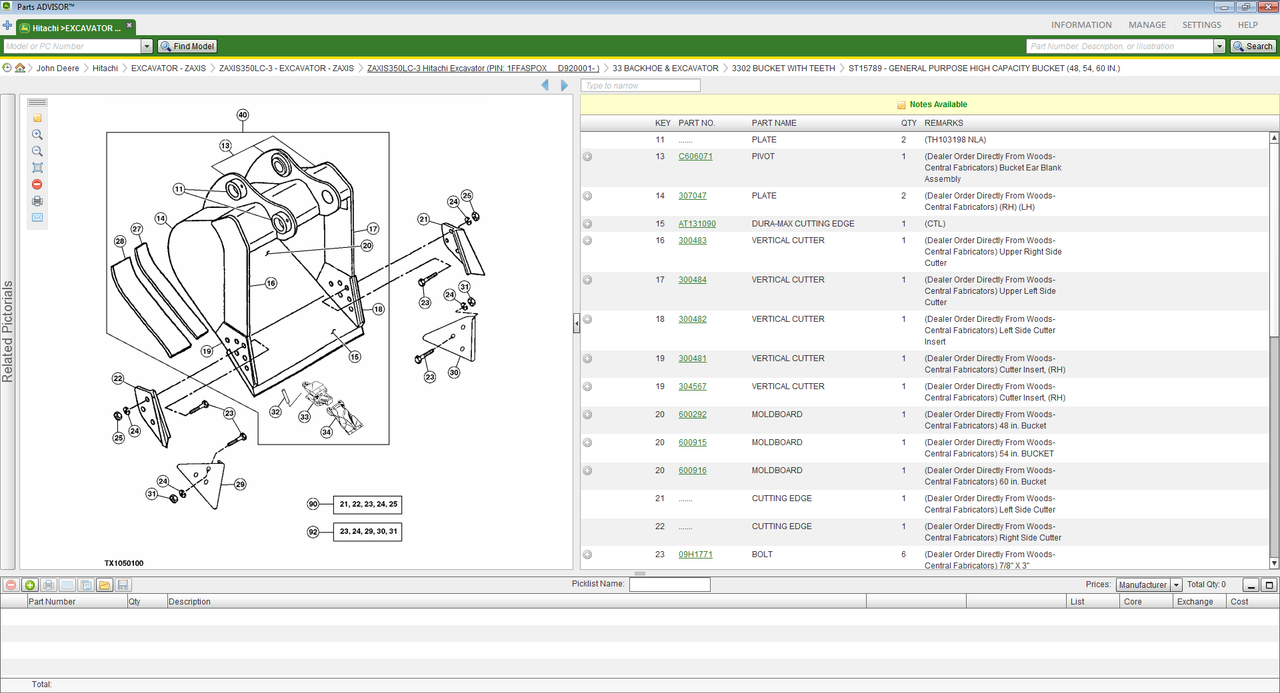
Task: Open the part search box dropdown arrow
Action: click(1219, 46)
